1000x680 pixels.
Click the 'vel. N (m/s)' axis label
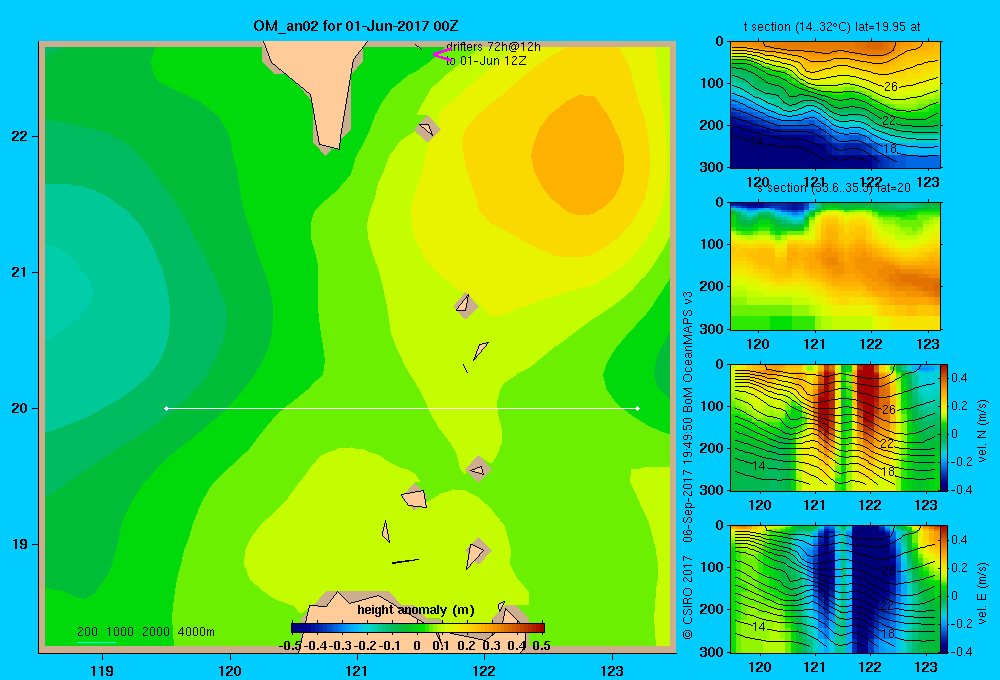pyautogui.click(x=983, y=431)
